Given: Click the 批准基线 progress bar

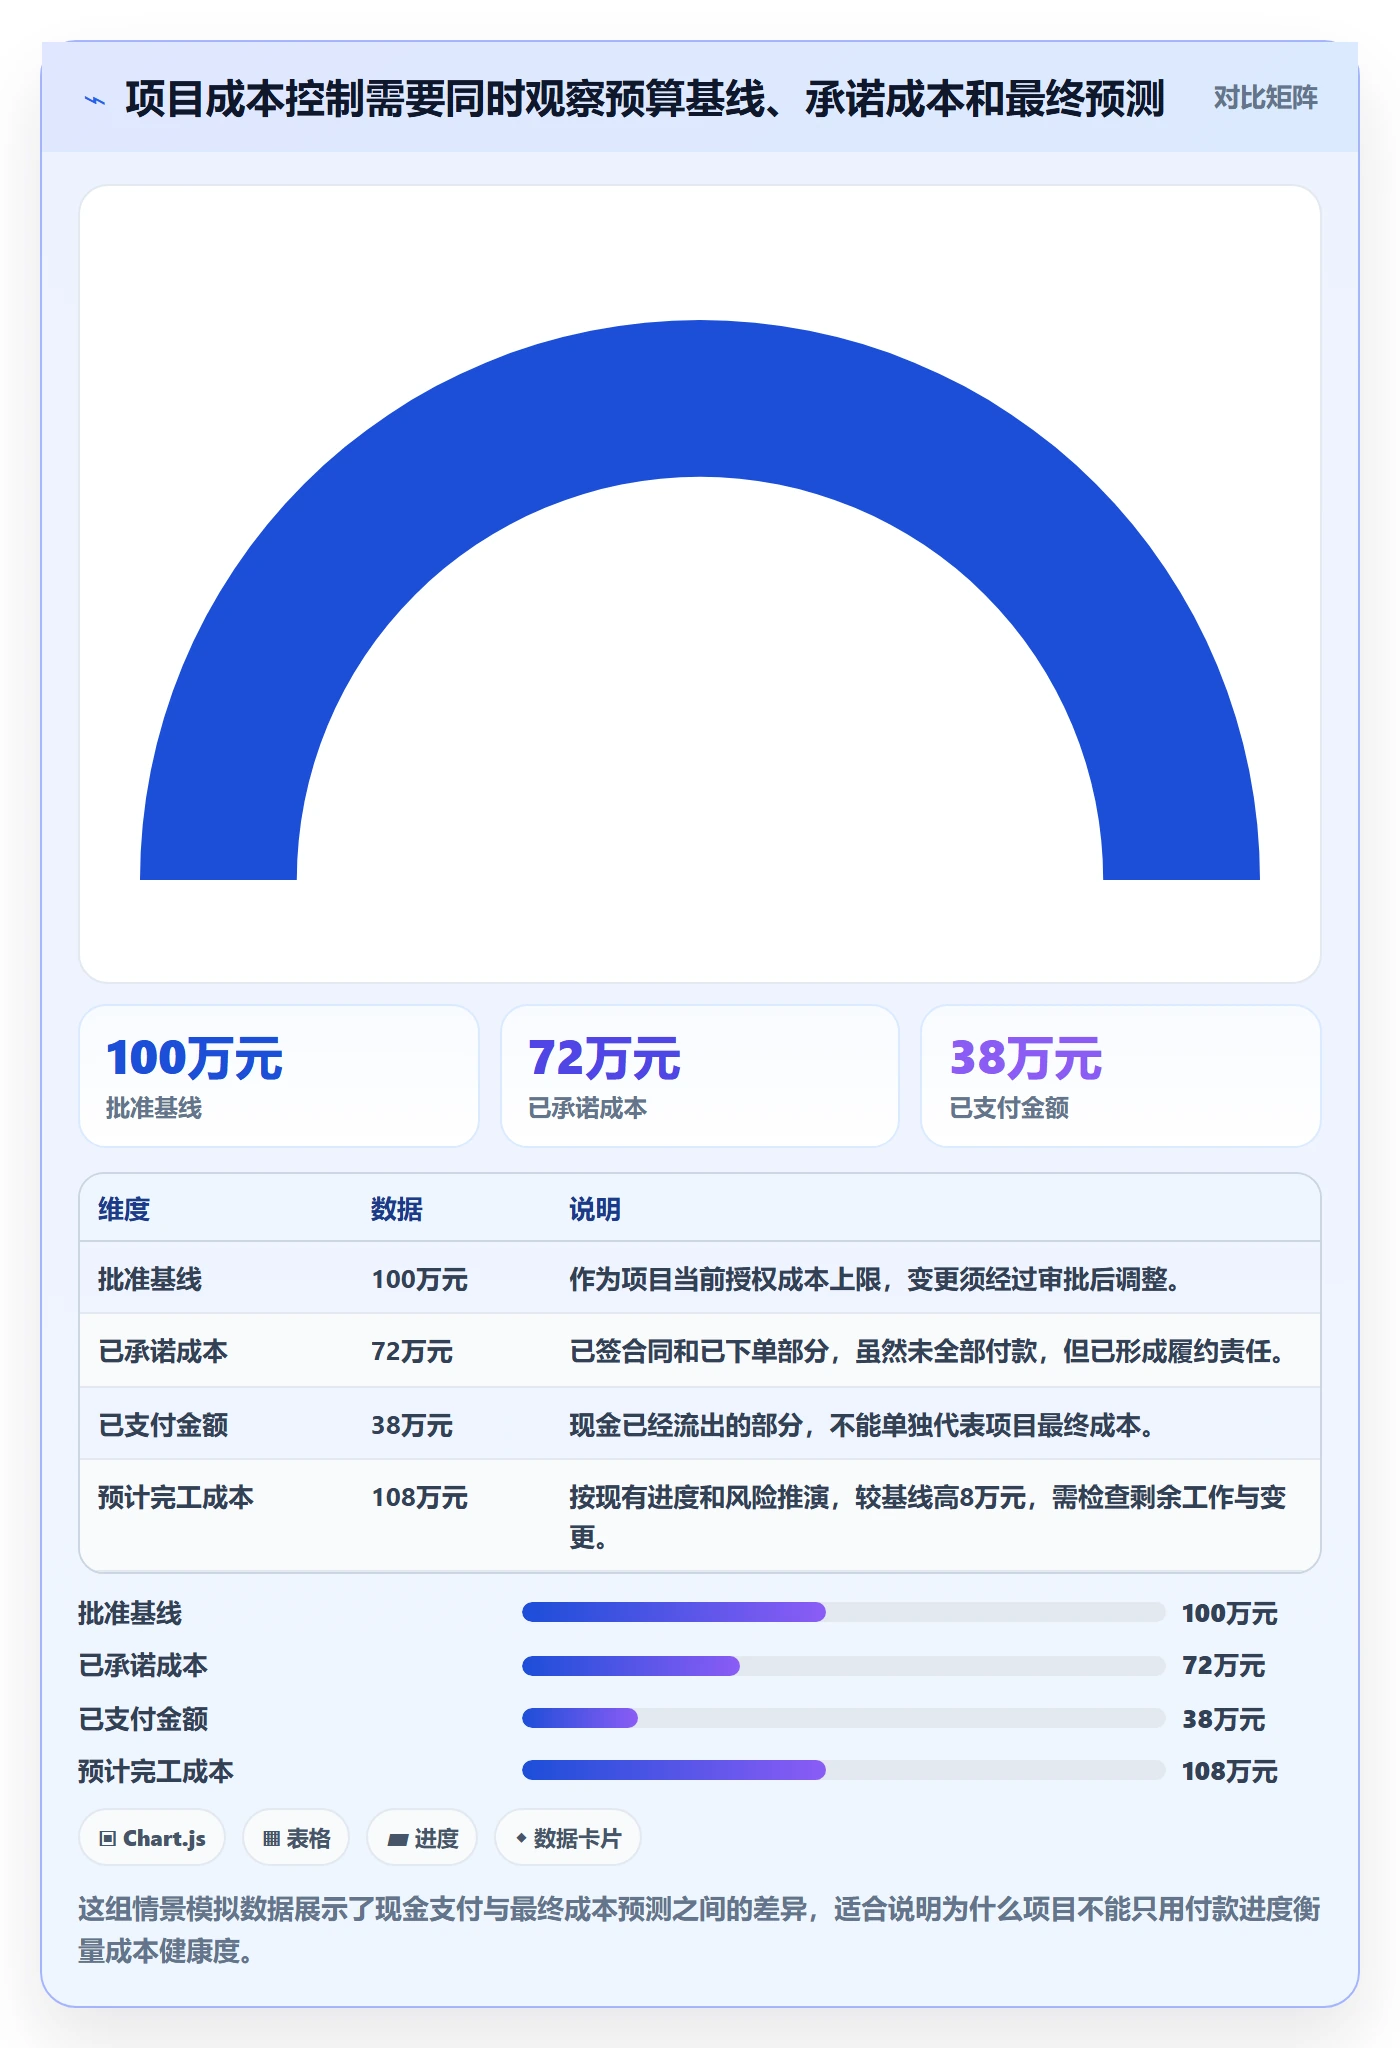Looking at the screenshot, I should point(844,1612).
